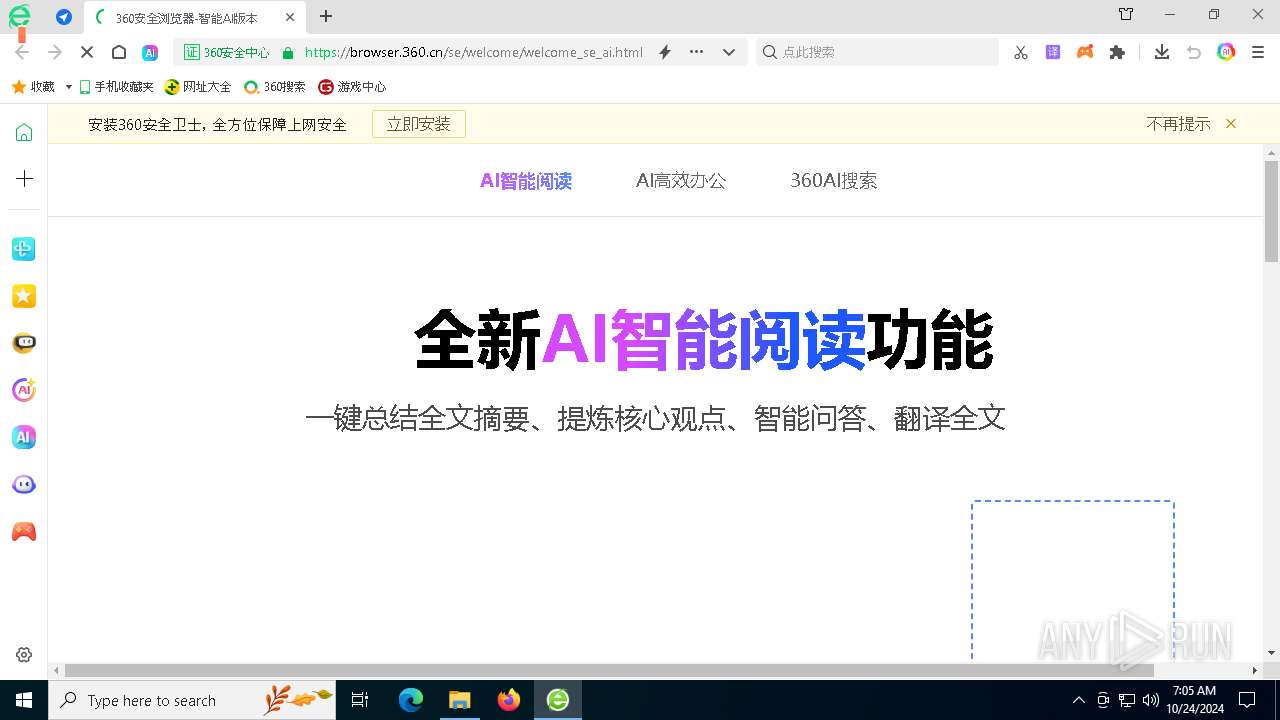
Task: Open the extensions puzzle piece icon
Action: click(1118, 52)
